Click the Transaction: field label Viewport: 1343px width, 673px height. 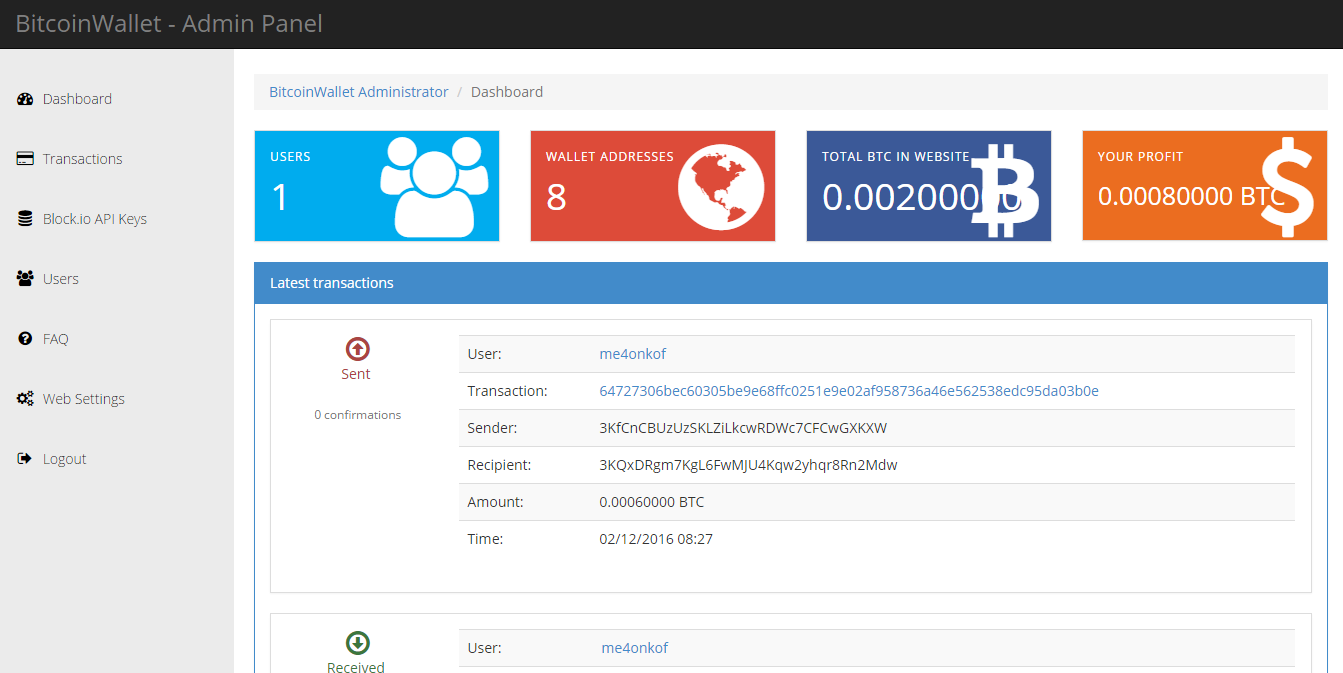[507, 391]
